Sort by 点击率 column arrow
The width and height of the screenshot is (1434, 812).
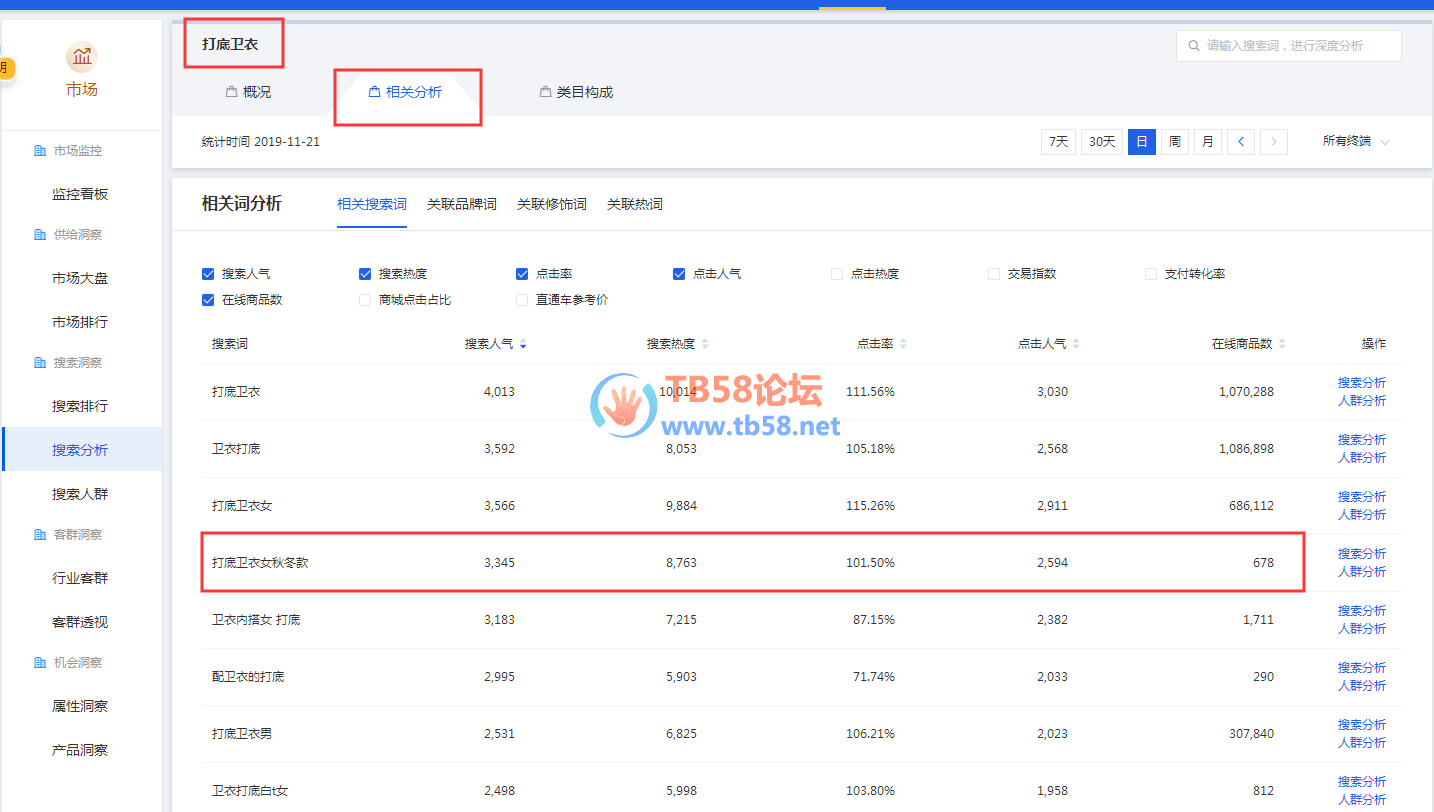[903, 344]
